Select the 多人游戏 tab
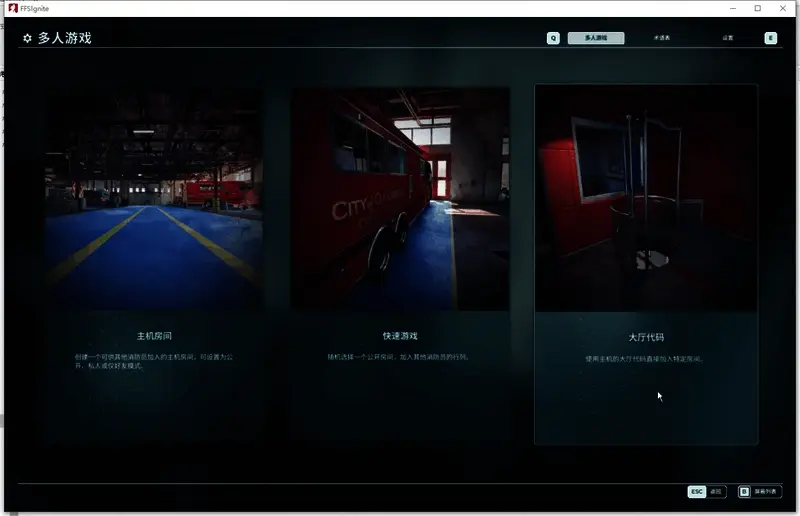 (x=596, y=38)
